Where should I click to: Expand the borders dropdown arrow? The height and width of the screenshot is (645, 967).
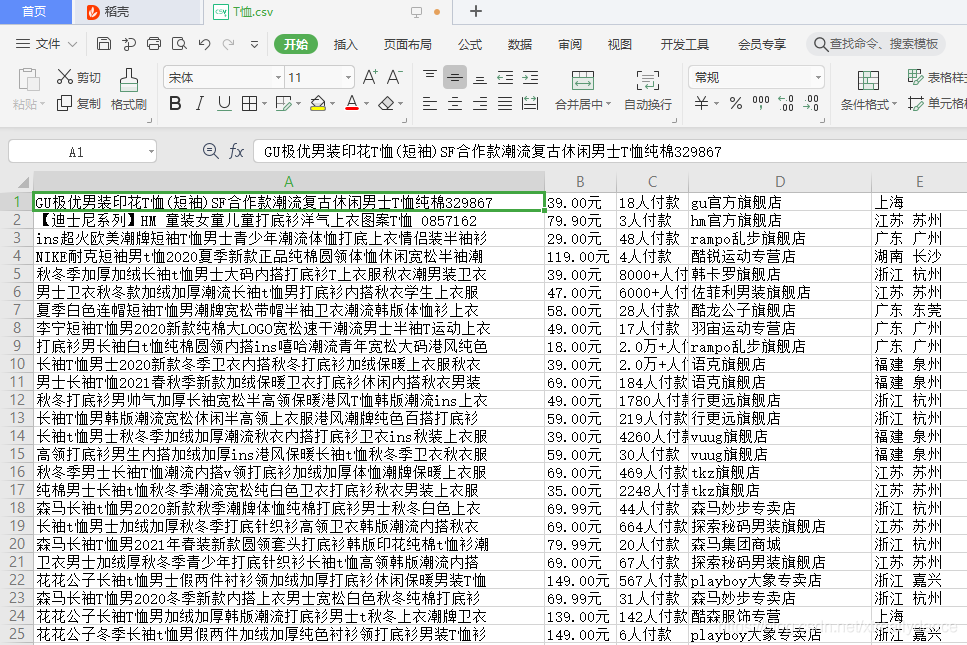tap(265, 104)
